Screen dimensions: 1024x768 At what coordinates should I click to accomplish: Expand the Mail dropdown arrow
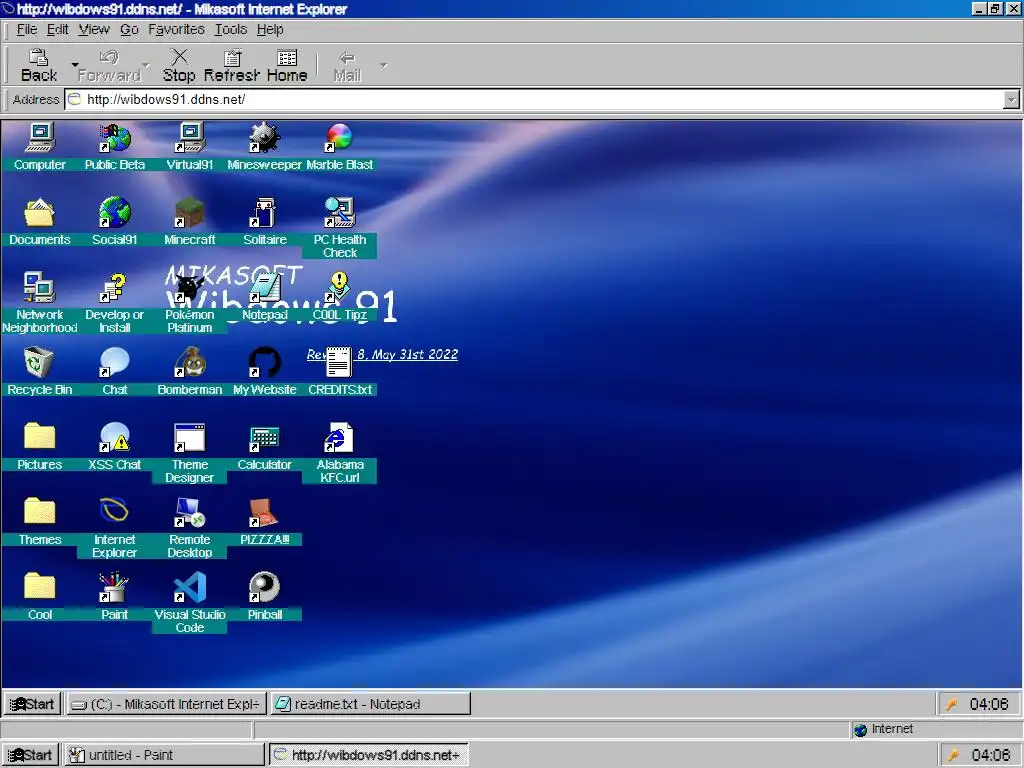pos(384,65)
